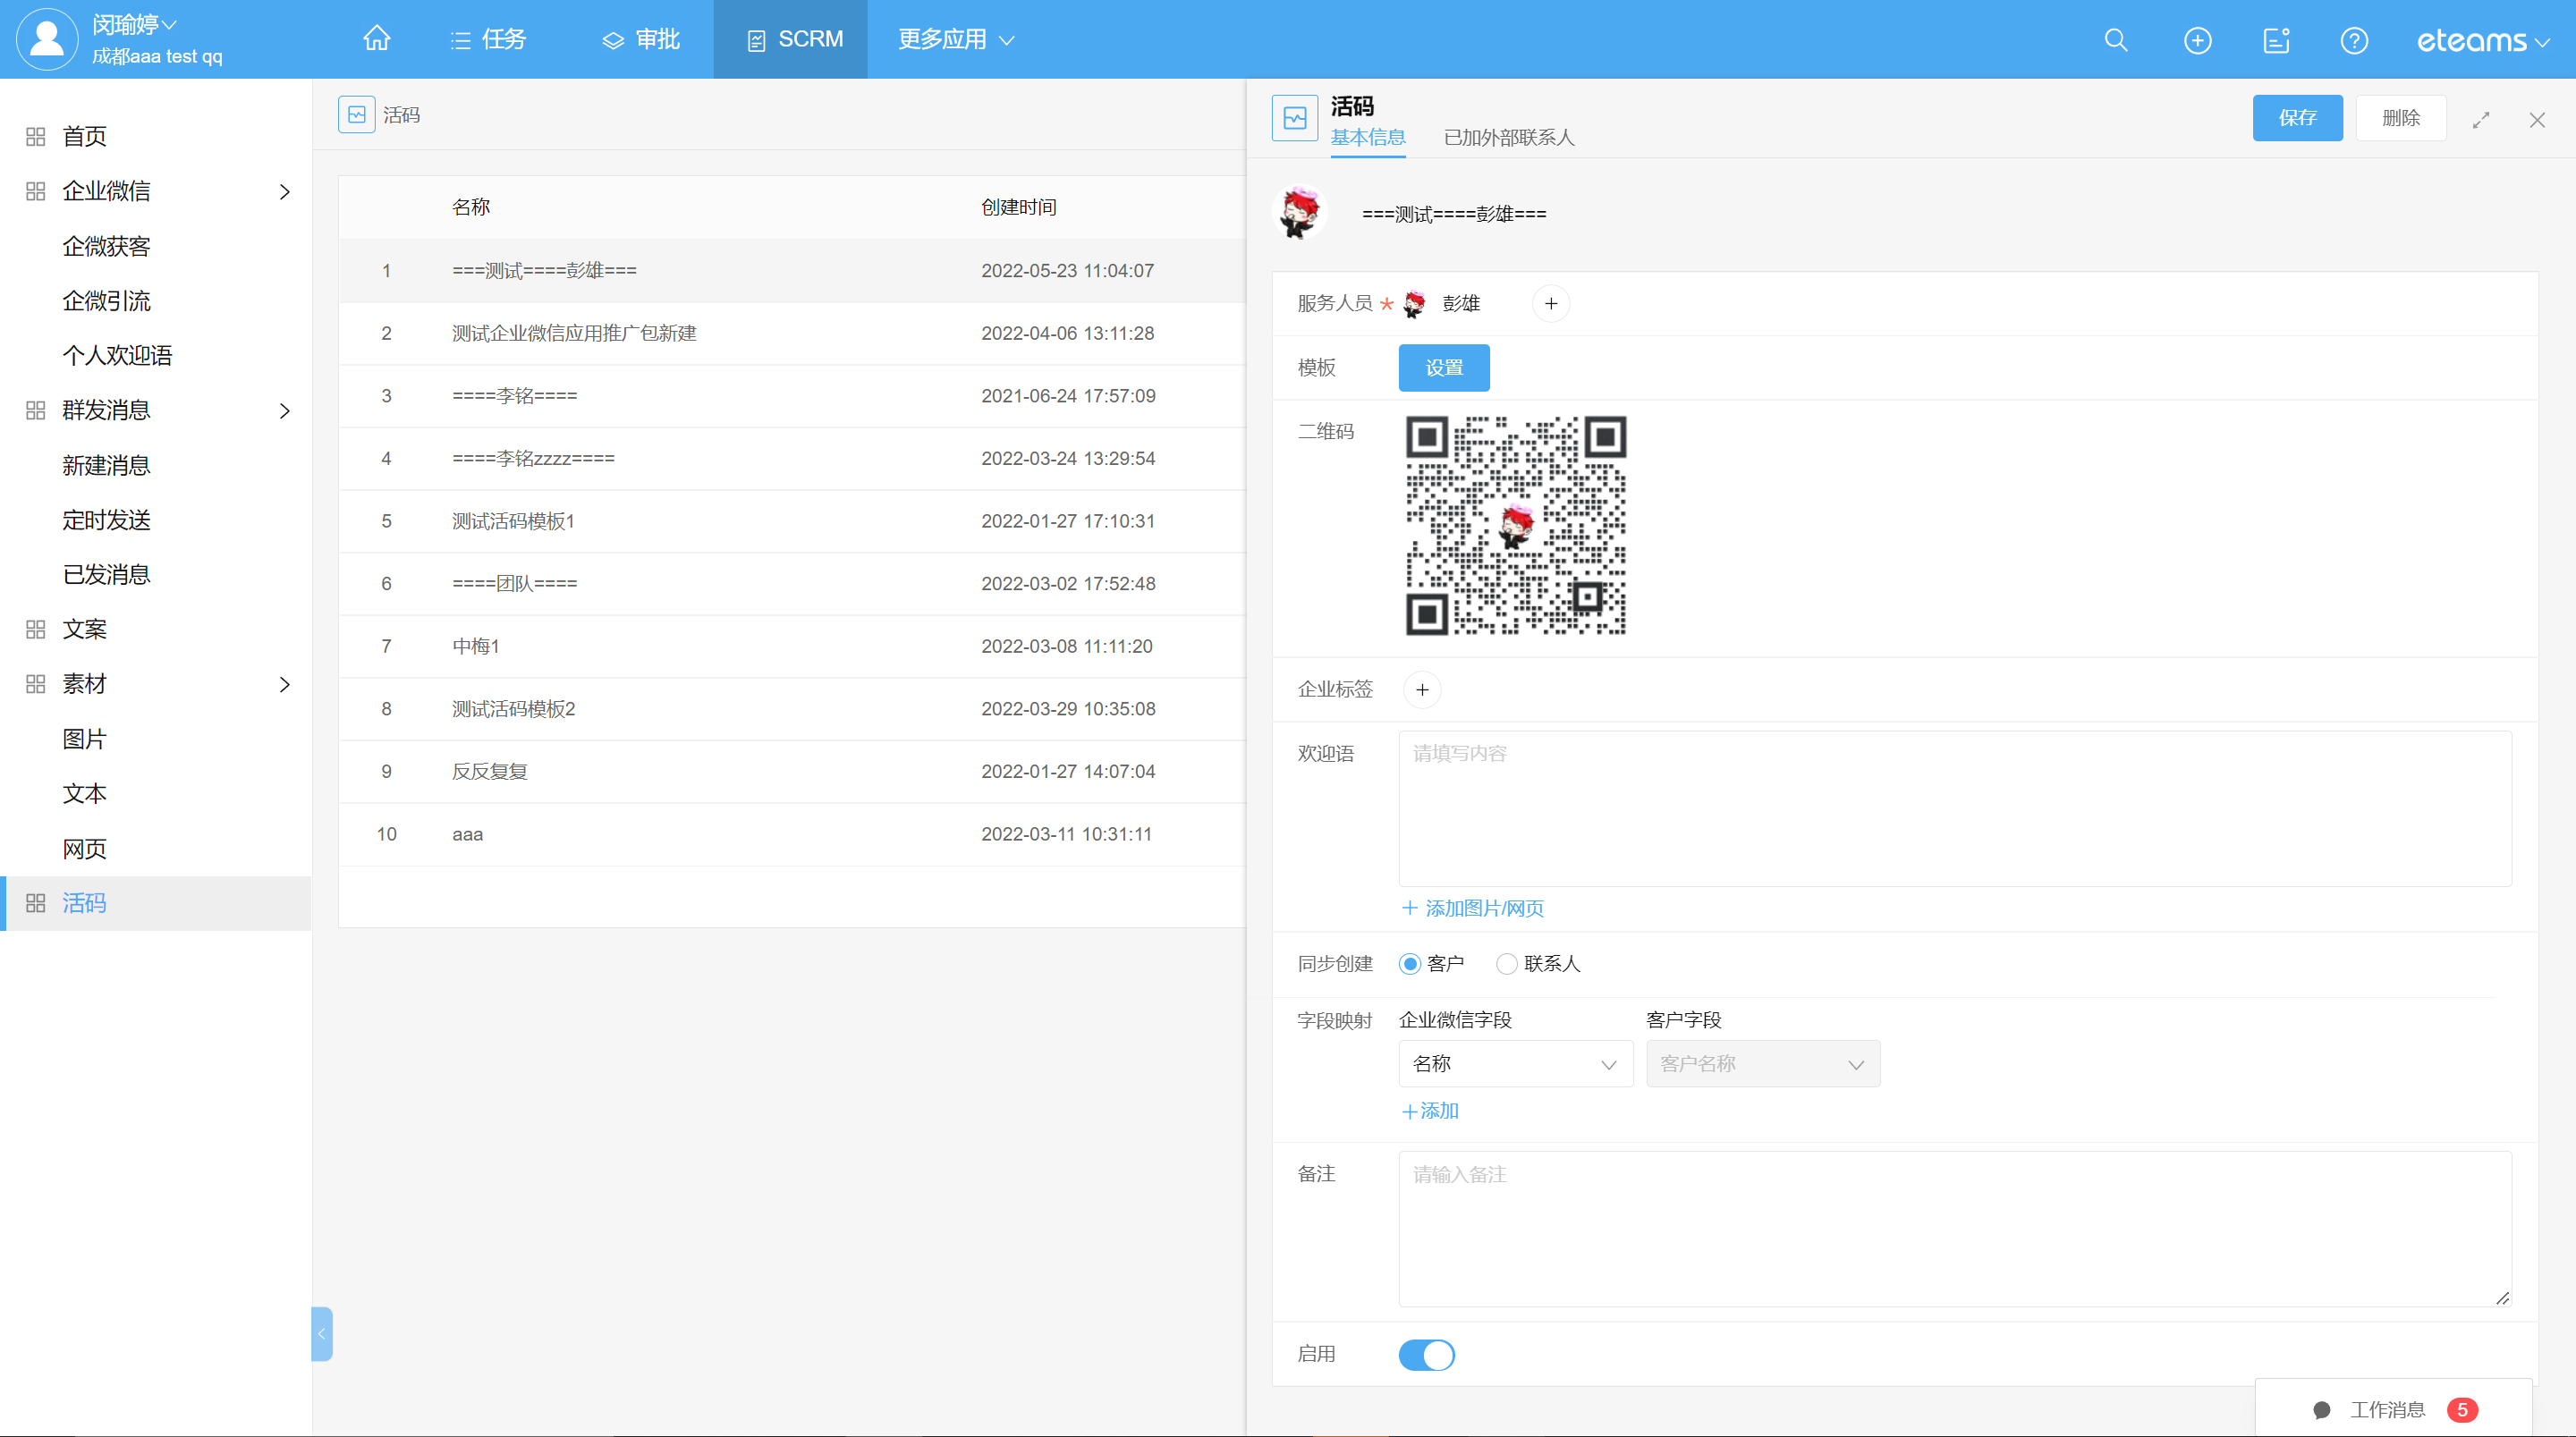Click the 创建时间 column header
2576x1437 pixels.
(1018, 207)
